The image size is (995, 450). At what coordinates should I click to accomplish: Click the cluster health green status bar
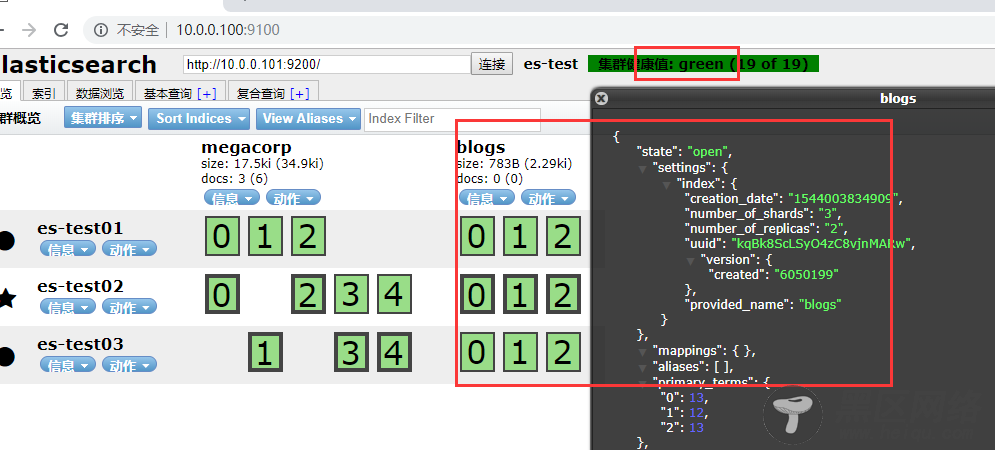click(x=704, y=64)
